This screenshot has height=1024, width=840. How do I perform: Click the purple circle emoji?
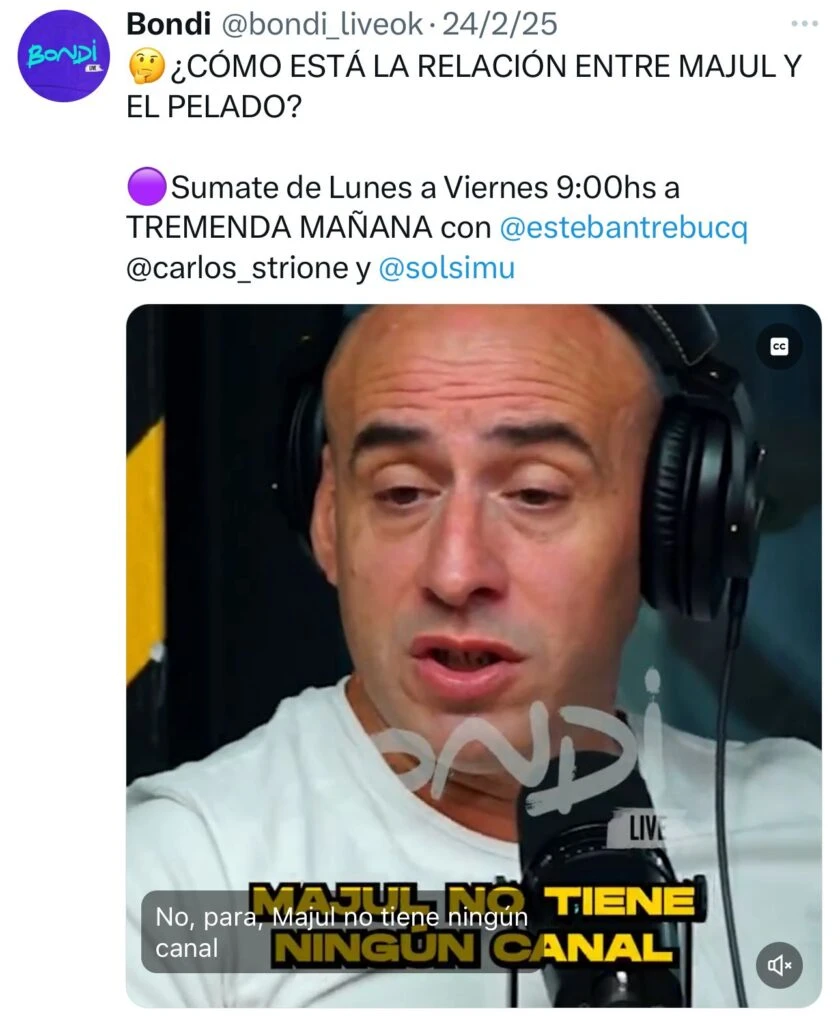click(x=146, y=187)
